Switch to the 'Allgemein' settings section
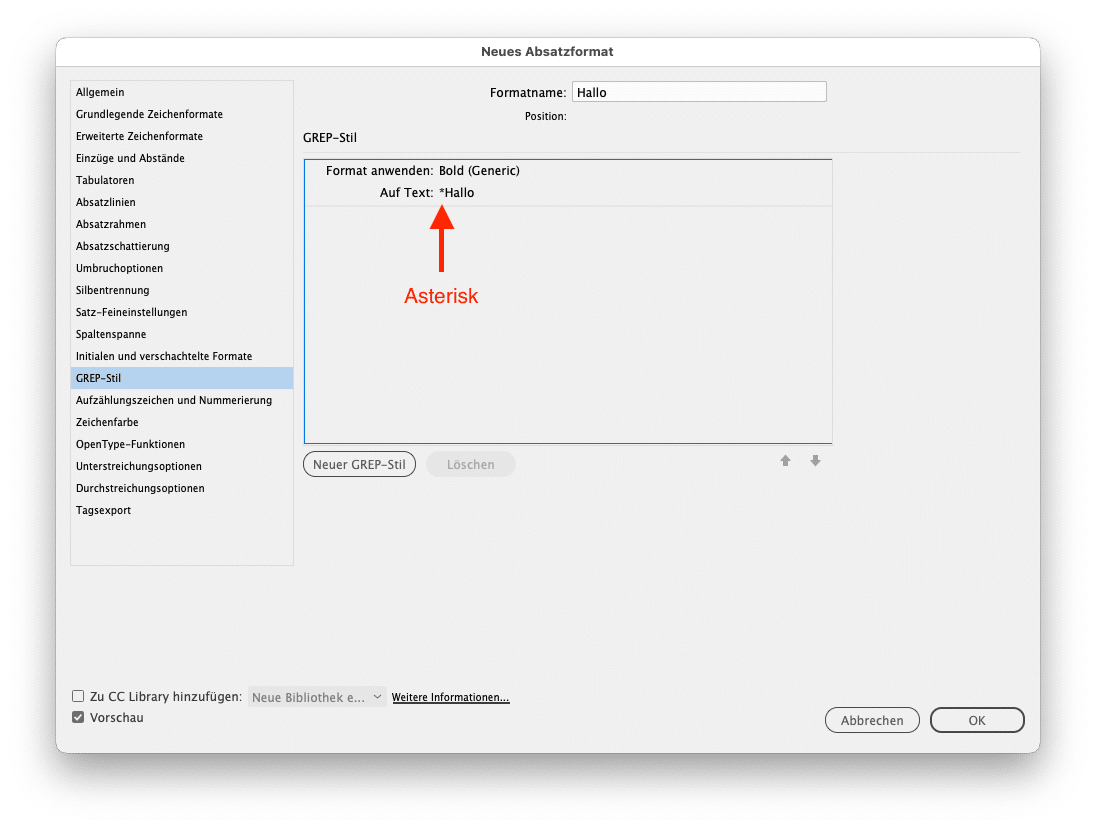 pos(100,92)
